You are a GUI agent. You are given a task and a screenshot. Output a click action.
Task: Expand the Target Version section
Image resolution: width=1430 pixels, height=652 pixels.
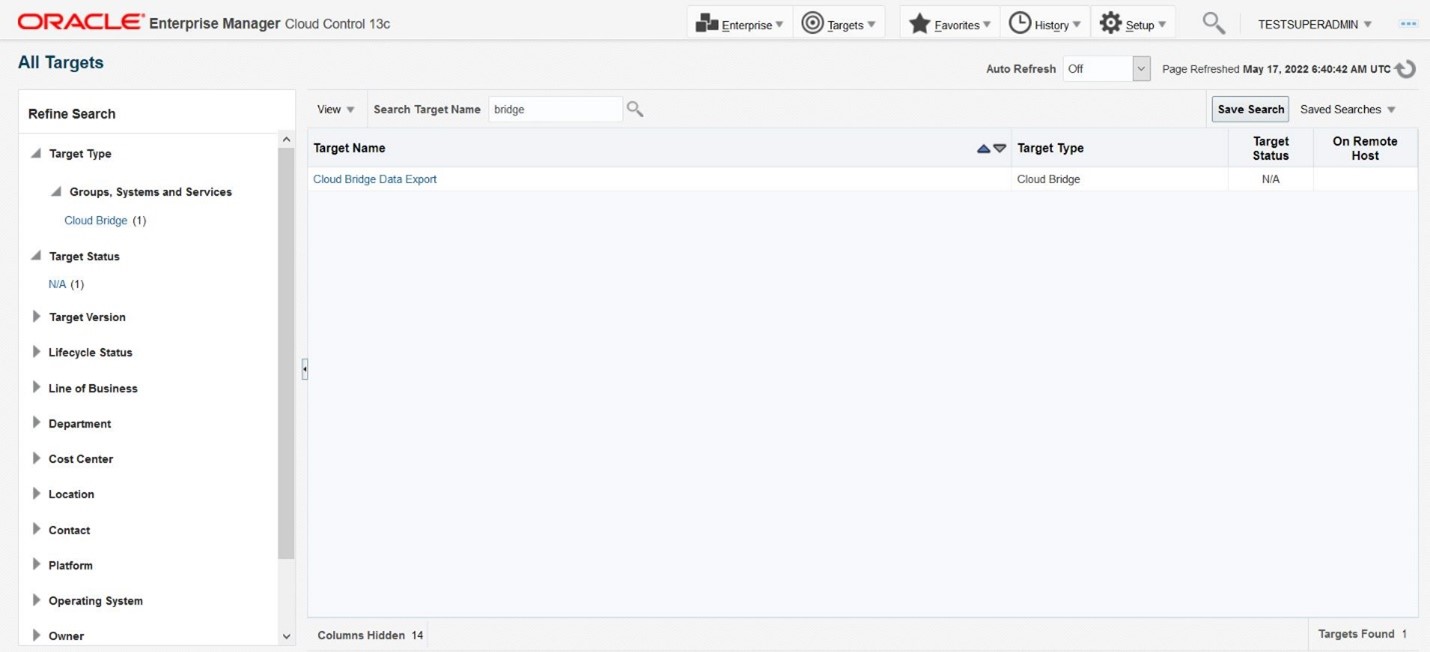(x=37, y=316)
